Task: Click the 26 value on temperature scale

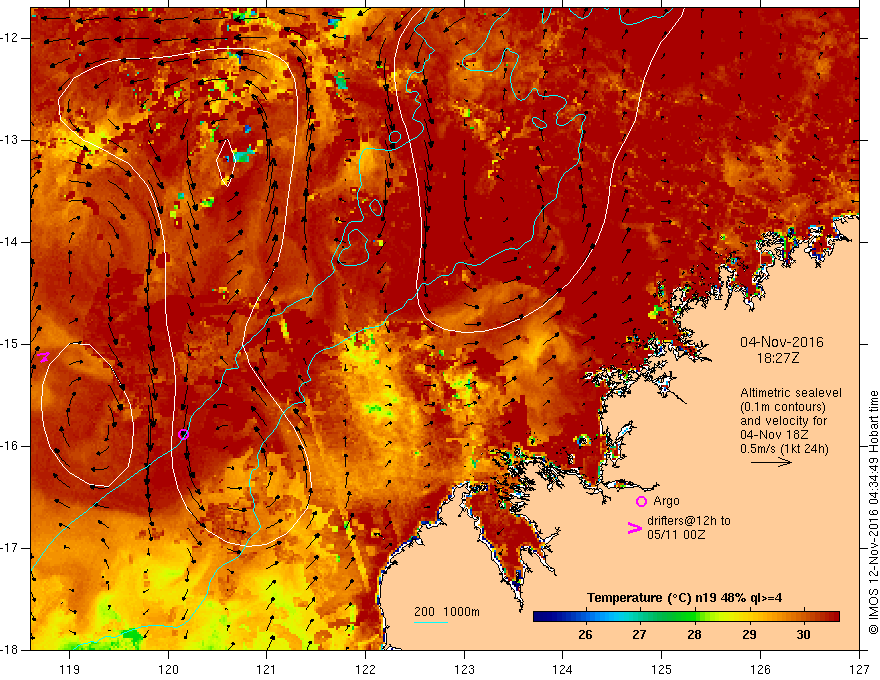Action: pos(585,635)
